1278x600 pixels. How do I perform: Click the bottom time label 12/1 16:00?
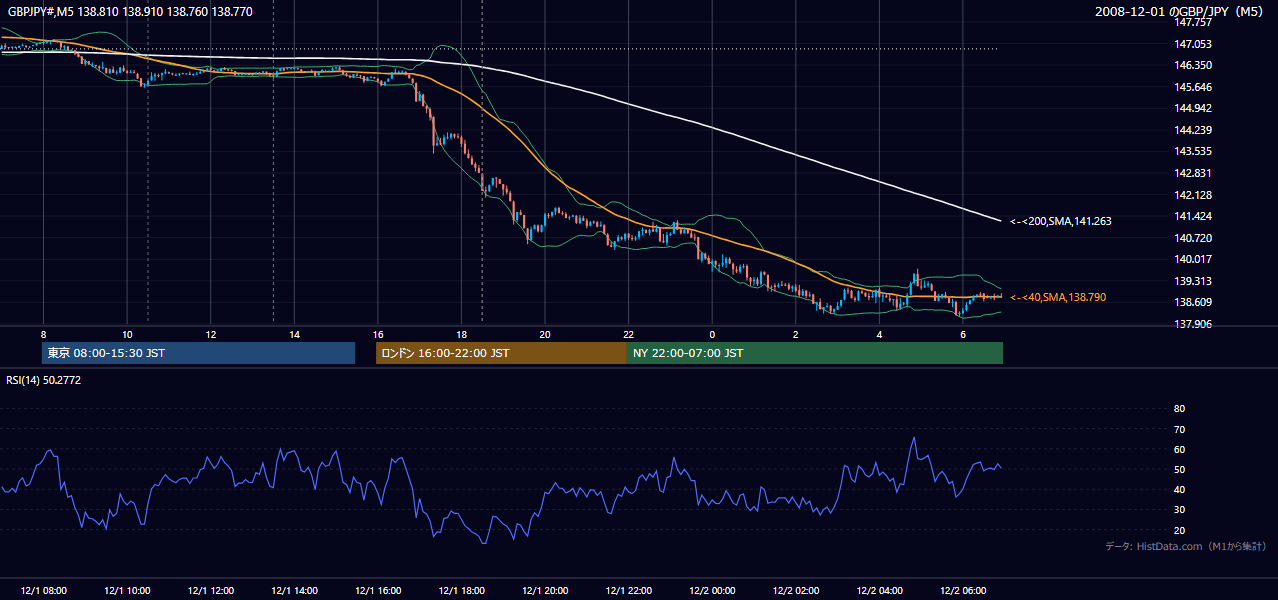pos(378,591)
